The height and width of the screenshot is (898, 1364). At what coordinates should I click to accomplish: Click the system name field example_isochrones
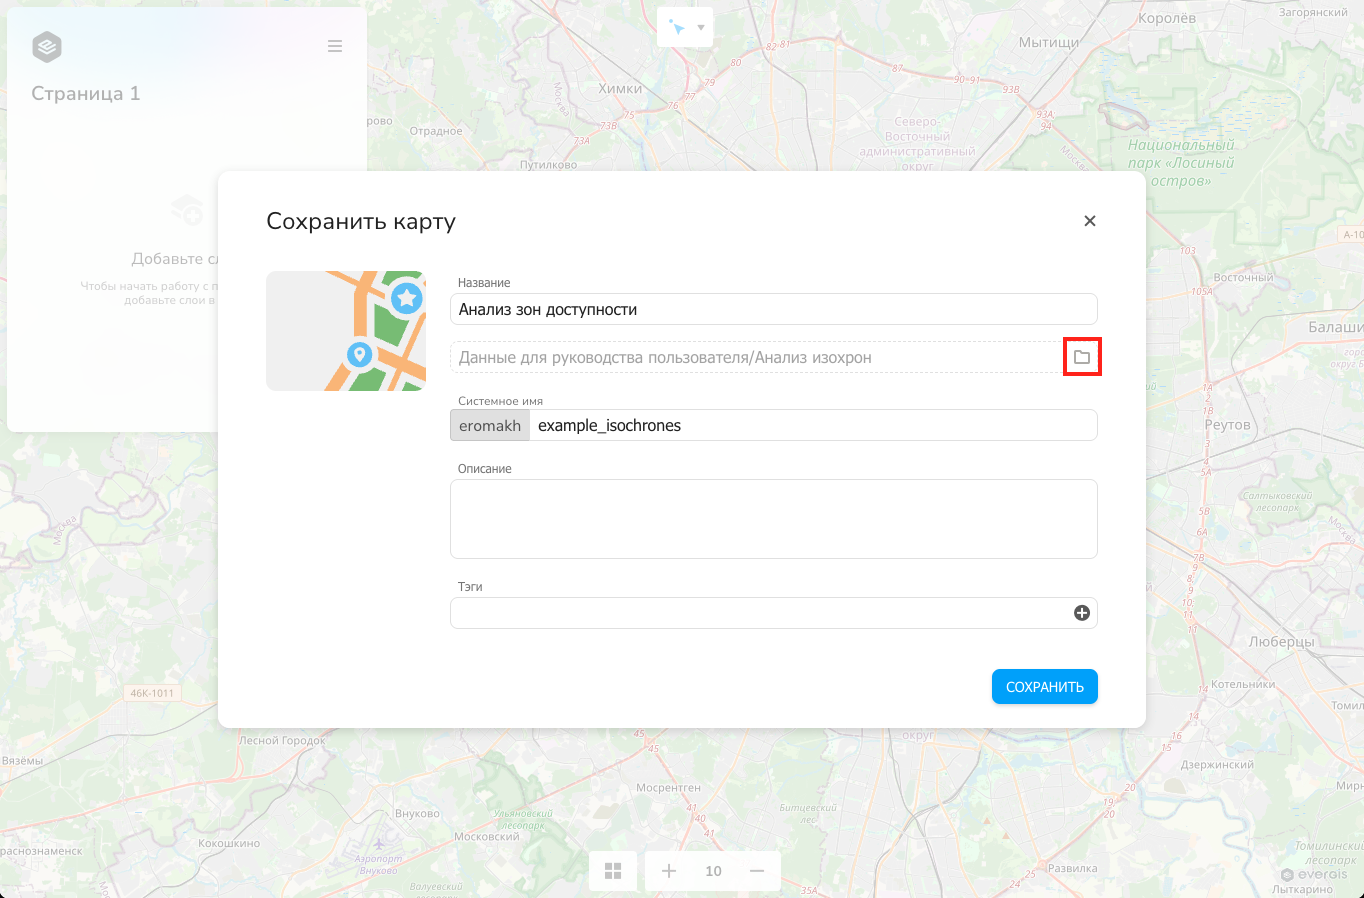pyautogui.click(x=813, y=425)
